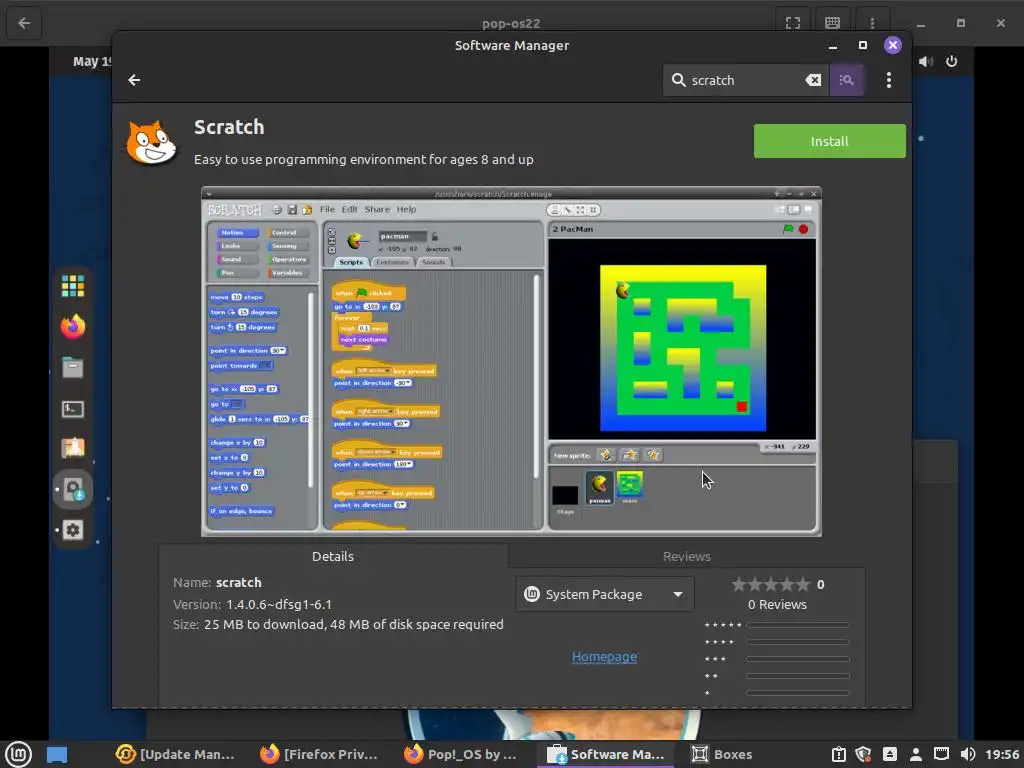Expand the System Package dropdown

tap(604, 594)
